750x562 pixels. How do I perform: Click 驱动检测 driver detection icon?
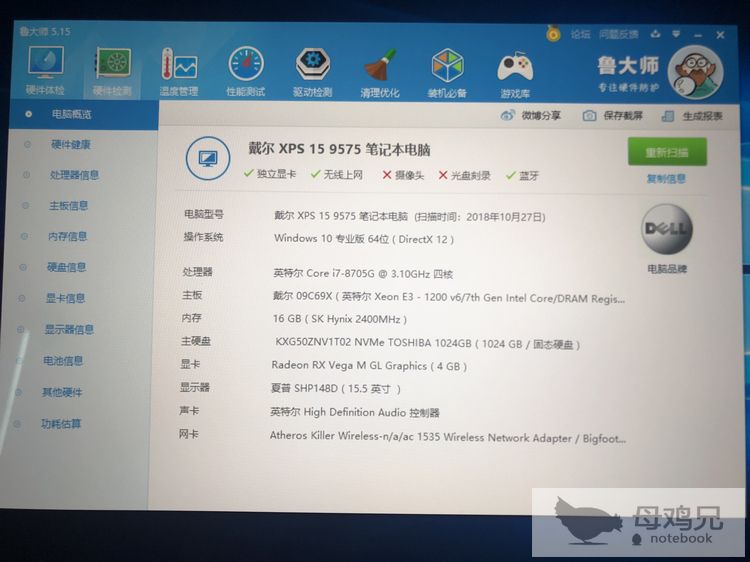click(x=312, y=71)
